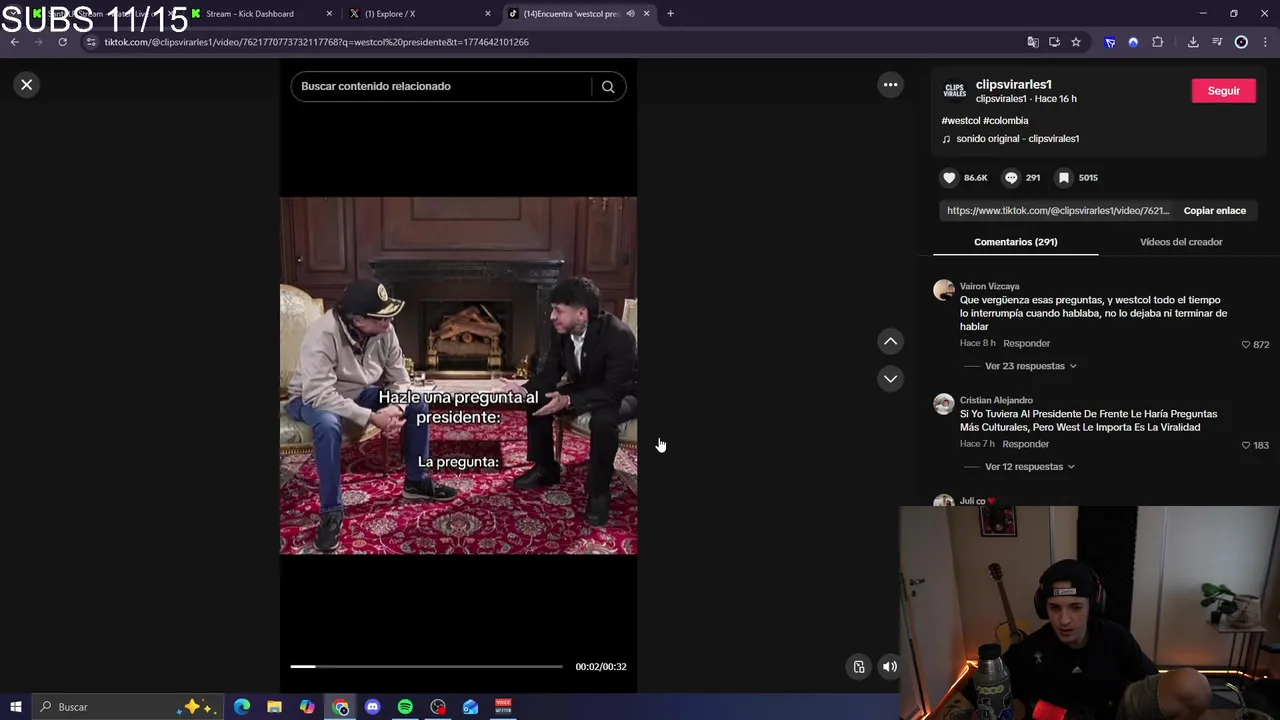Open the blue paper-plane extension
Screen dimensions: 1280x720
[1110, 42]
